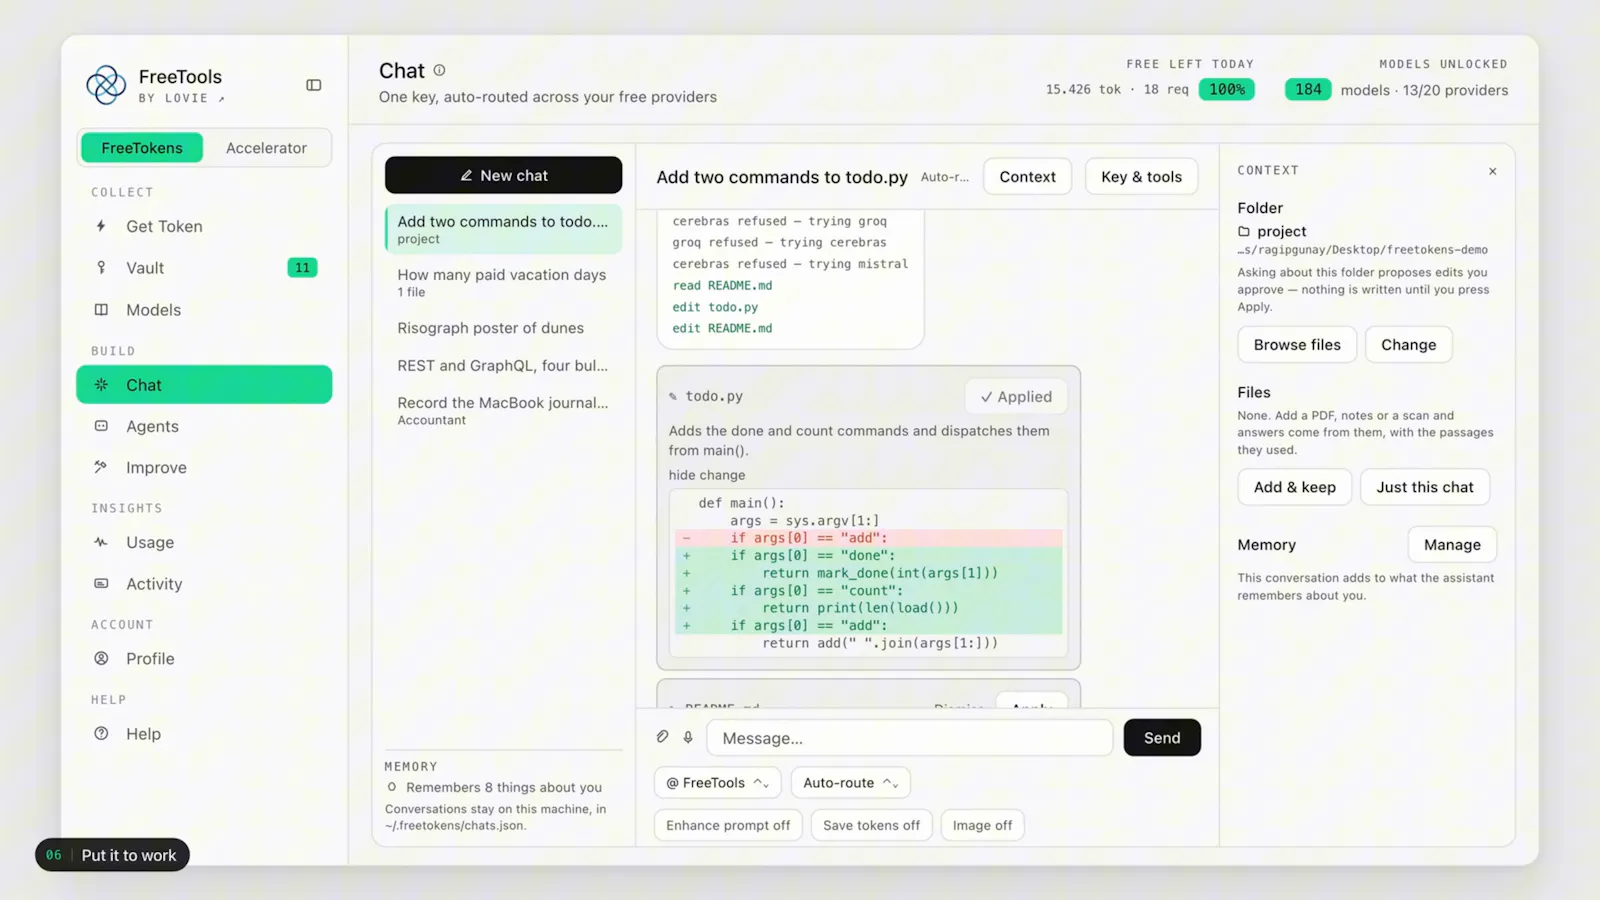Collapse the sidebar with the panel icon

[314, 85]
